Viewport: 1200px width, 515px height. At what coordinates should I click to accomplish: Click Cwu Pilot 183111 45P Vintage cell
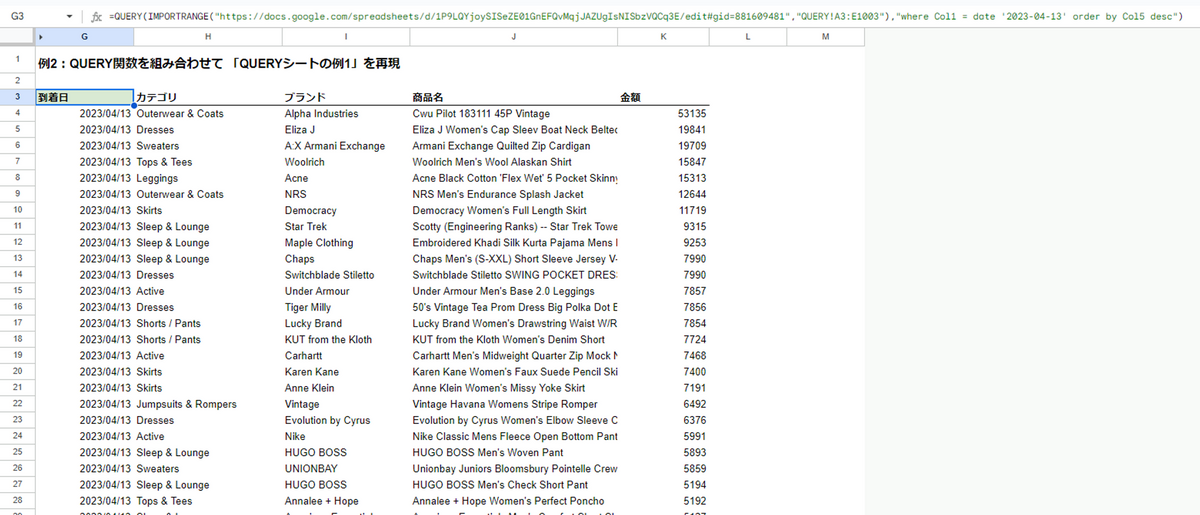point(513,114)
